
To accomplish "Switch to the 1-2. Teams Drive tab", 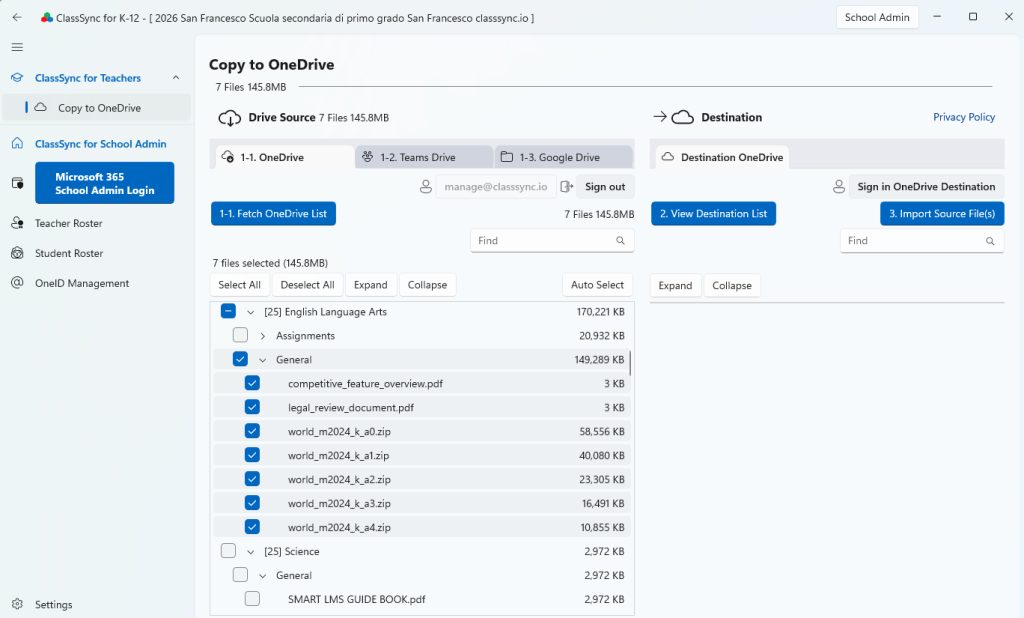I will tap(424, 157).
